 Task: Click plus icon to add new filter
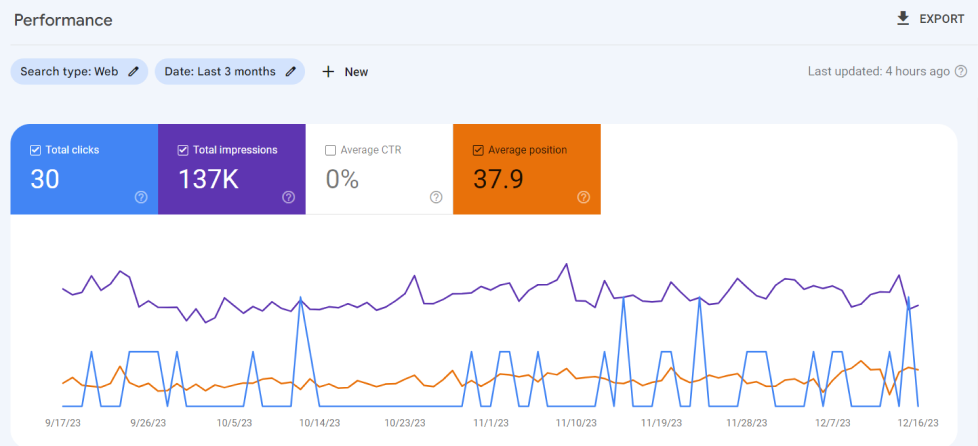click(328, 72)
